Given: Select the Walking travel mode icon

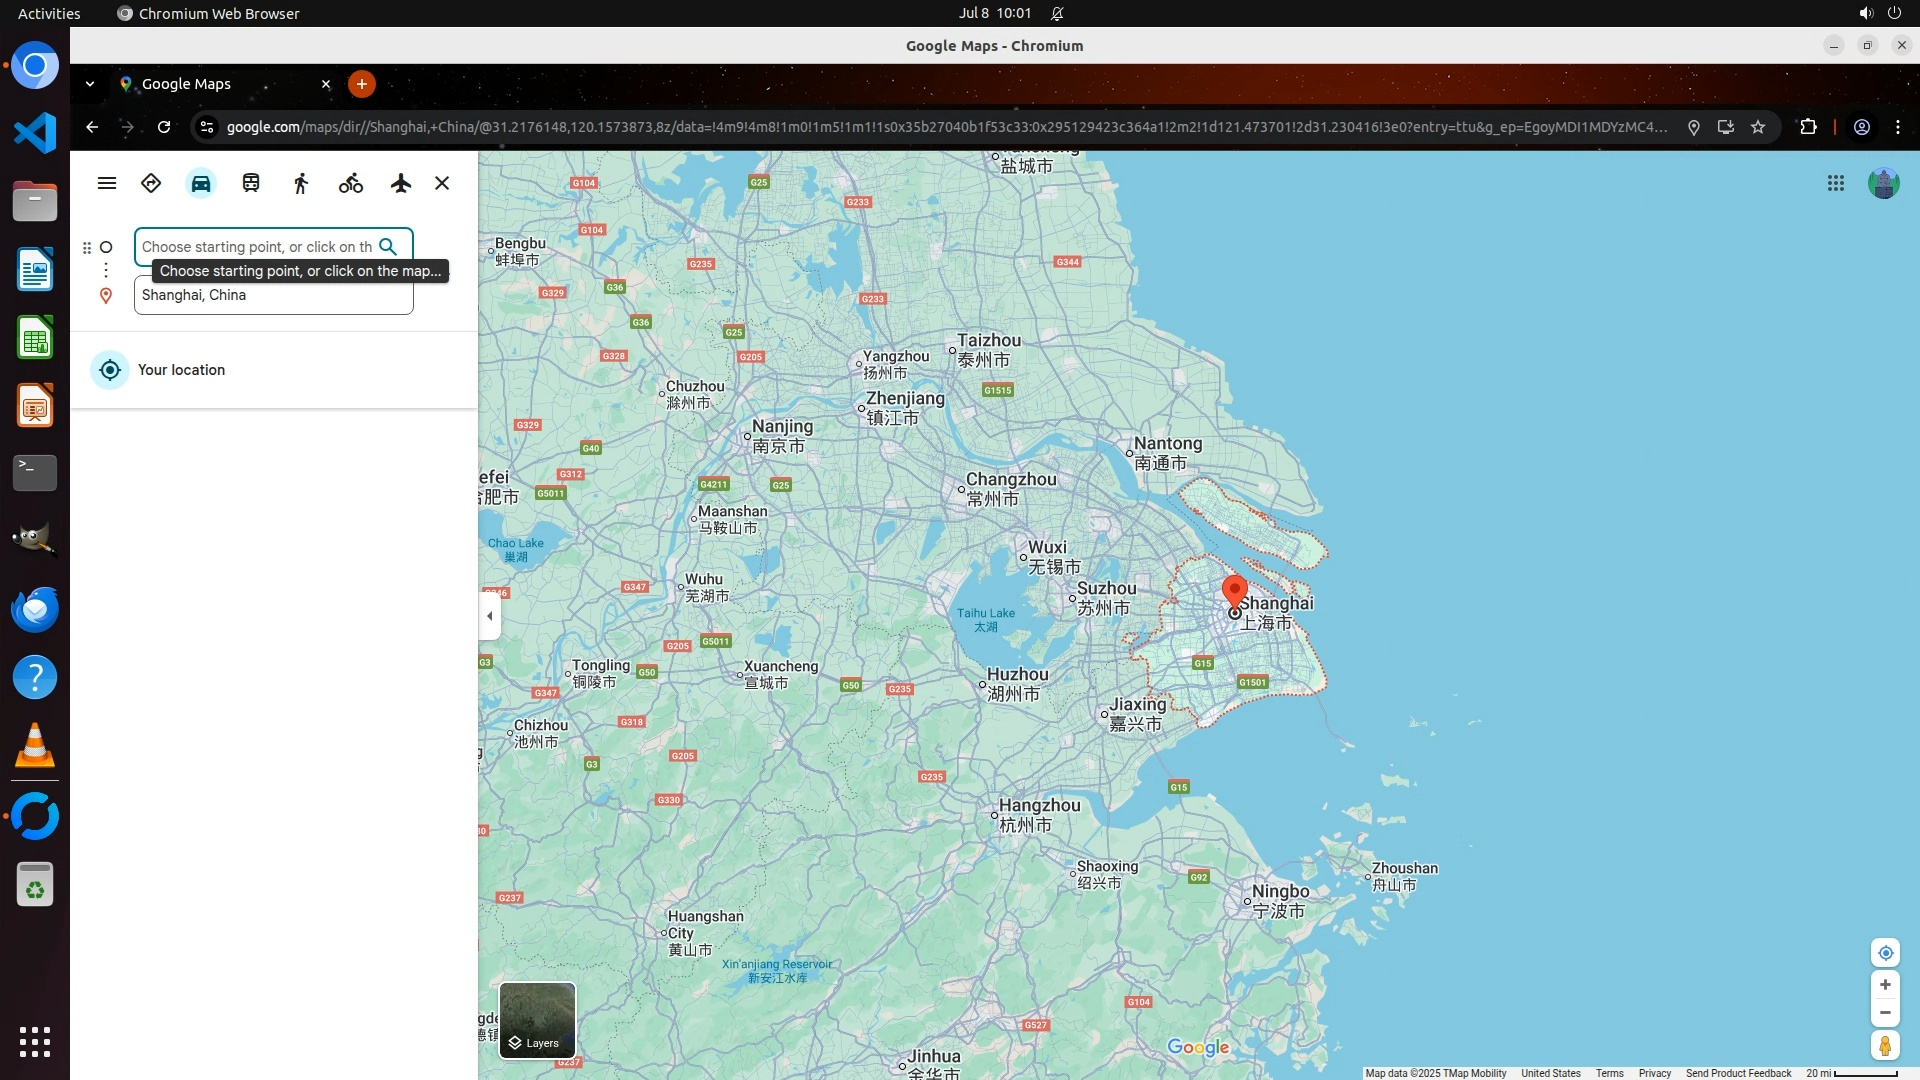Looking at the screenshot, I should pos(301,184).
